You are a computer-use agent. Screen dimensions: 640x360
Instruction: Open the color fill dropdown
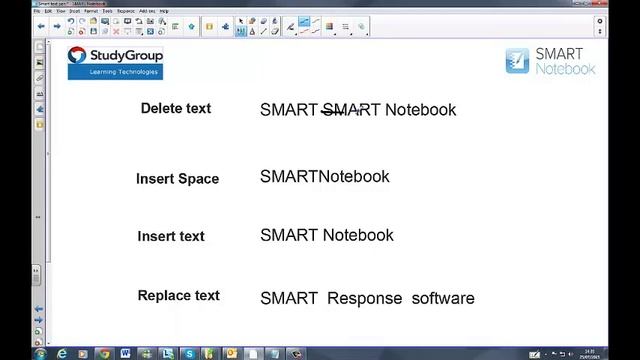tap(330, 27)
